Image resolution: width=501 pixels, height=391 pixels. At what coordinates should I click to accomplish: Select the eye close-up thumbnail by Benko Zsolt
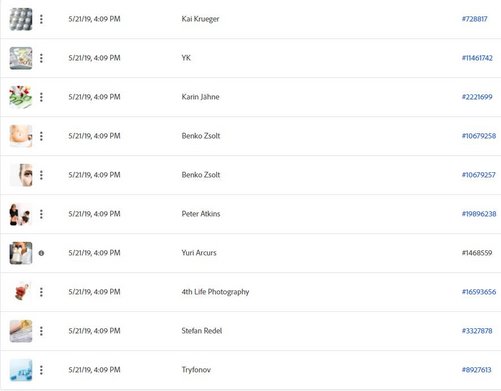click(21, 175)
